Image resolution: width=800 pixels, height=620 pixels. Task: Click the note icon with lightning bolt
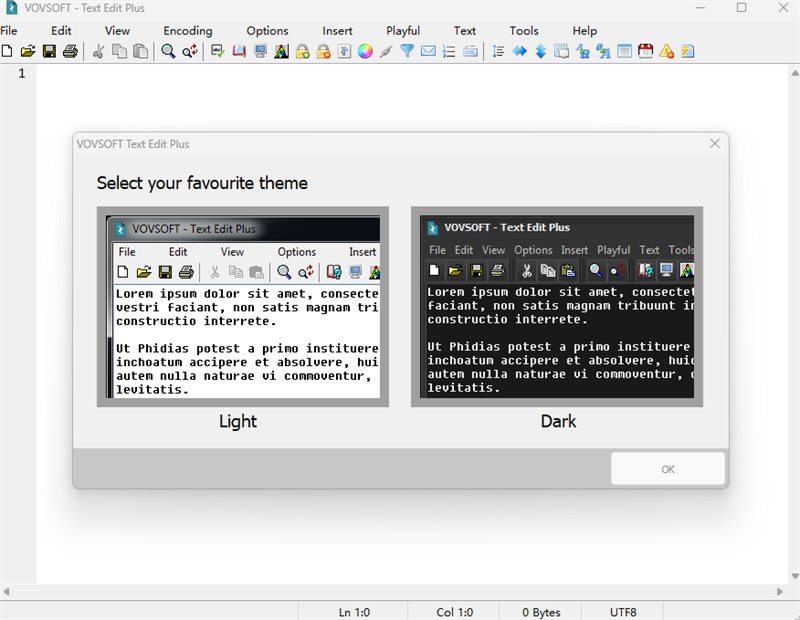click(x=687, y=51)
